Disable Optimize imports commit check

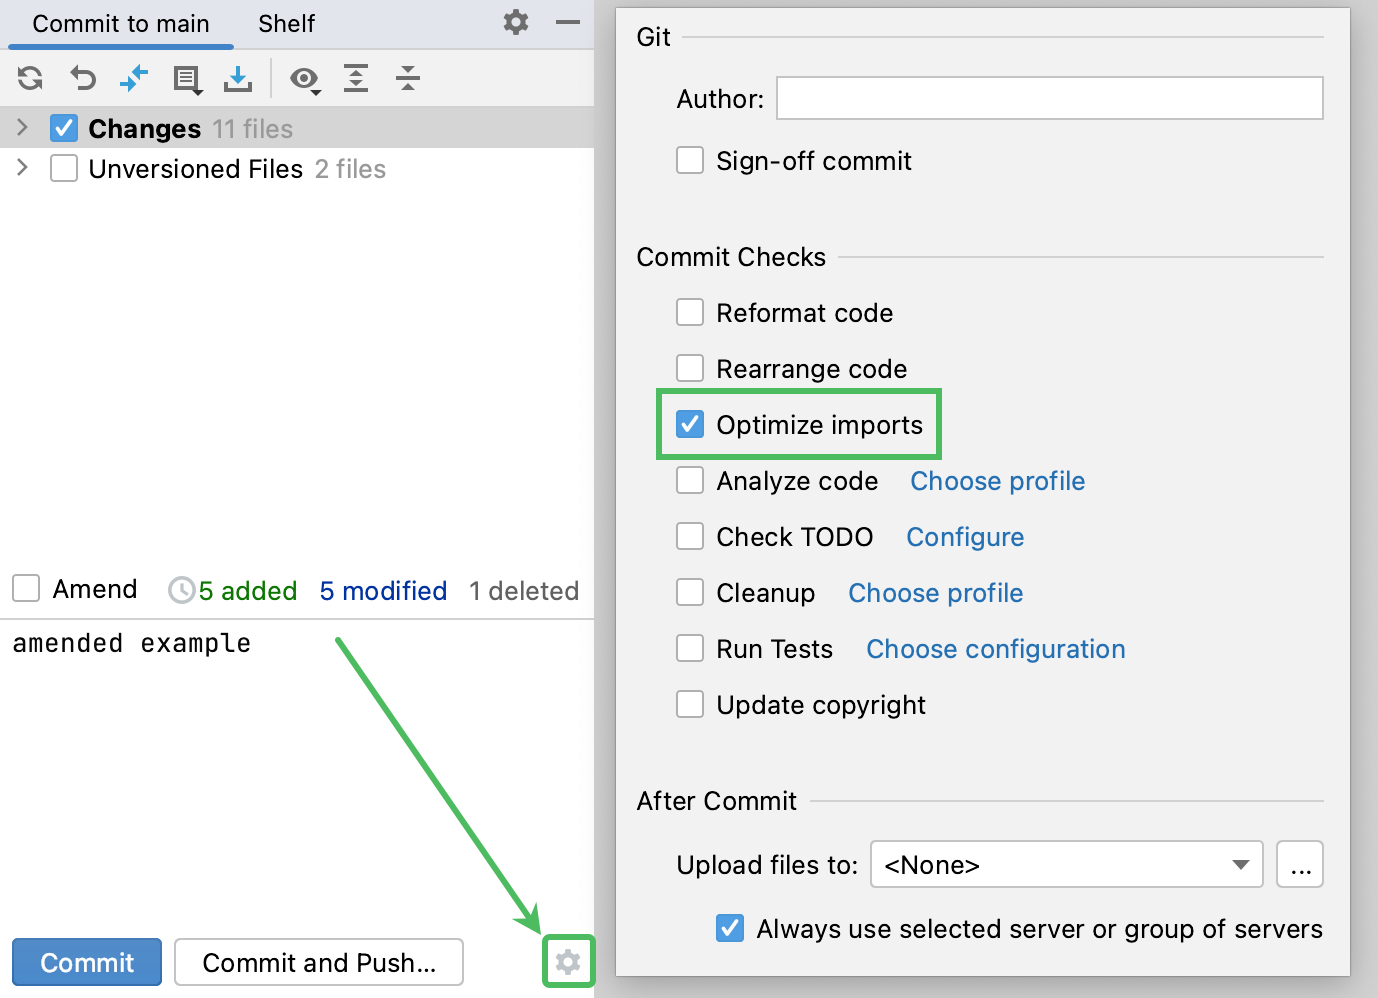690,424
